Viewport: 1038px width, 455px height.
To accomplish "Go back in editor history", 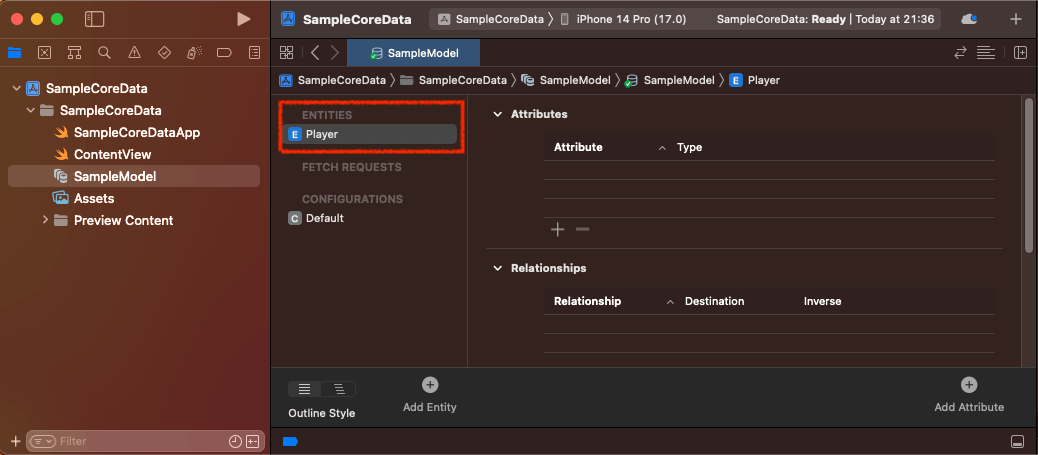I will click(315, 53).
